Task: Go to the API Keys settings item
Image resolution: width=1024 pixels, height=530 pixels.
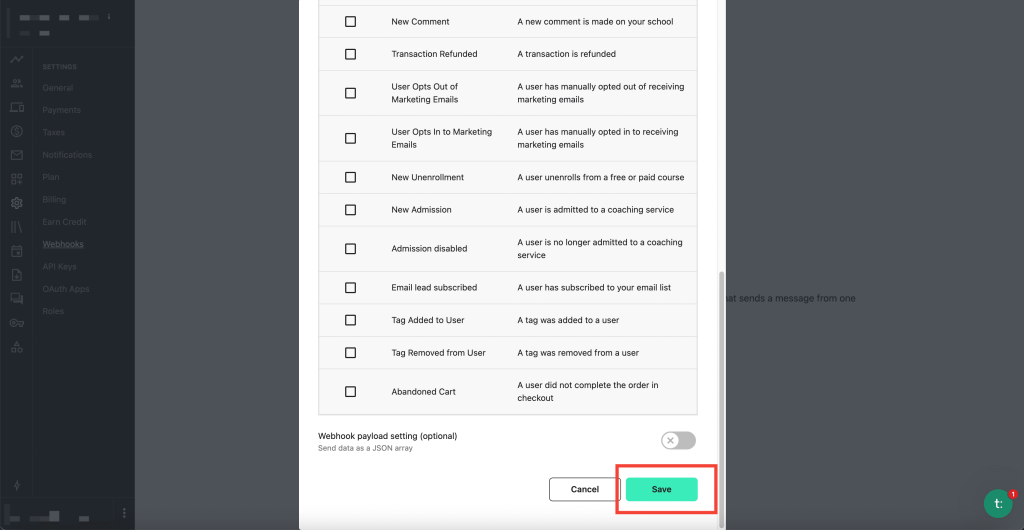Action: point(59,267)
